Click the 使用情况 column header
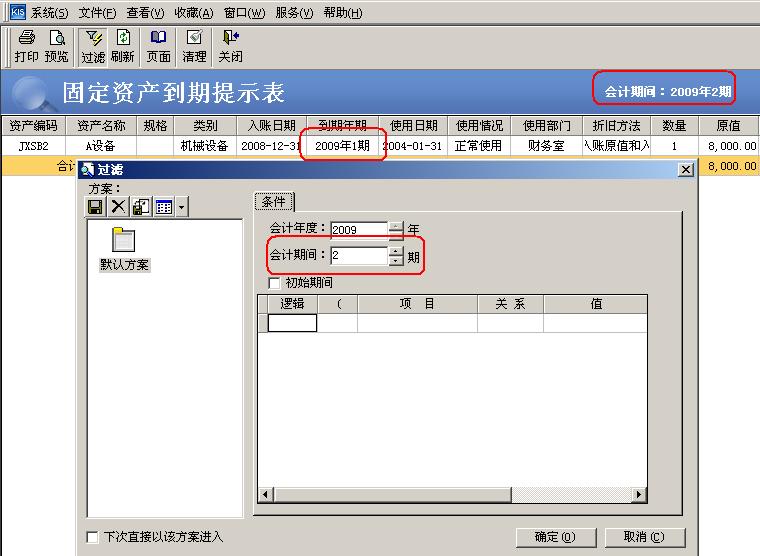Viewport: 760px width, 556px height. coord(479,126)
